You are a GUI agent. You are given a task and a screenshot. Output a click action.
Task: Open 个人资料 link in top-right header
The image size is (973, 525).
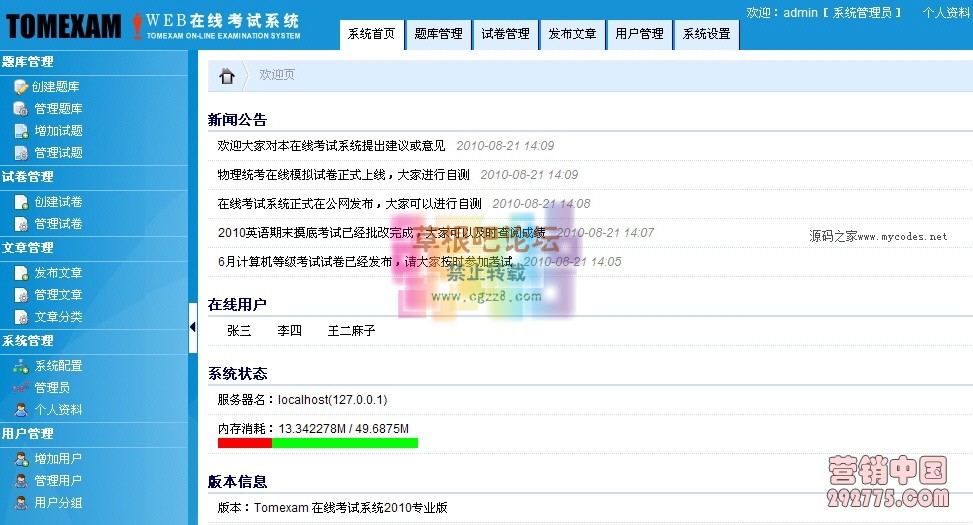click(946, 12)
